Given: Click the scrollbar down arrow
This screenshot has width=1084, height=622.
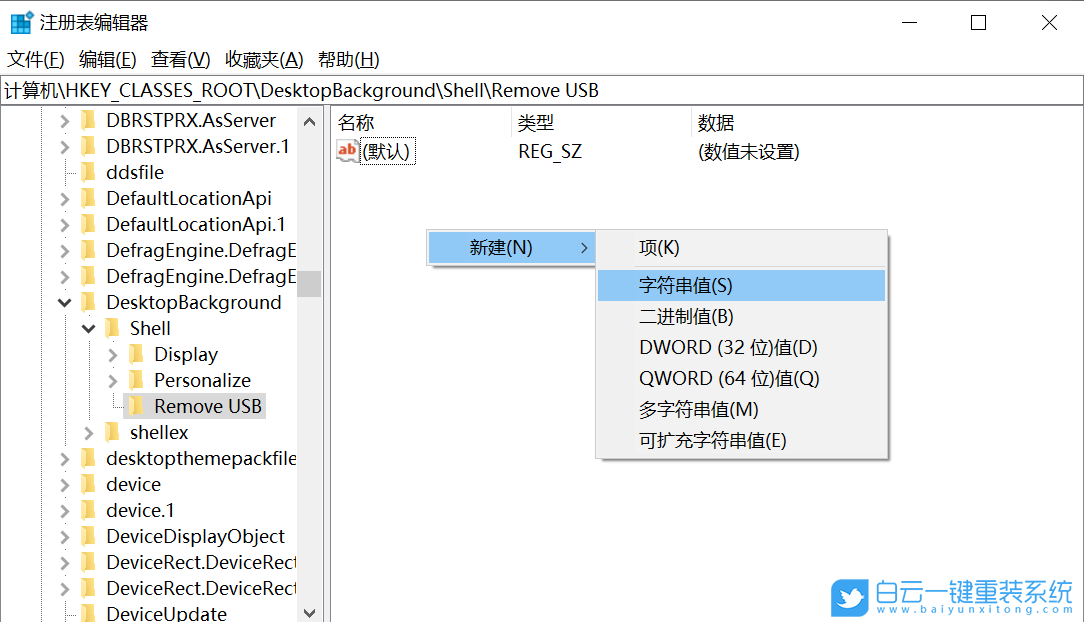Looking at the screenshot, I should pyautogui.click(x=309, y=610).
